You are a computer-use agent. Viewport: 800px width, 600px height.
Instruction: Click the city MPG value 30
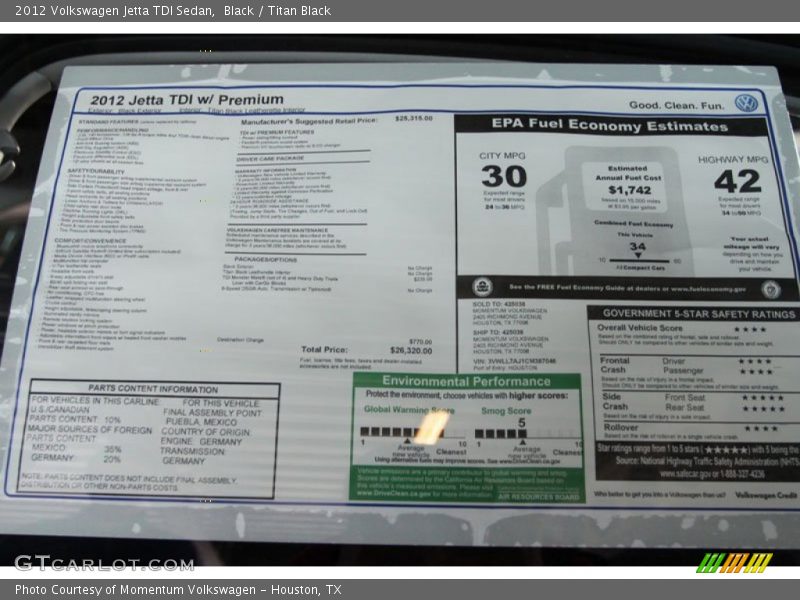pyautogui.click(x=504, y=177)
